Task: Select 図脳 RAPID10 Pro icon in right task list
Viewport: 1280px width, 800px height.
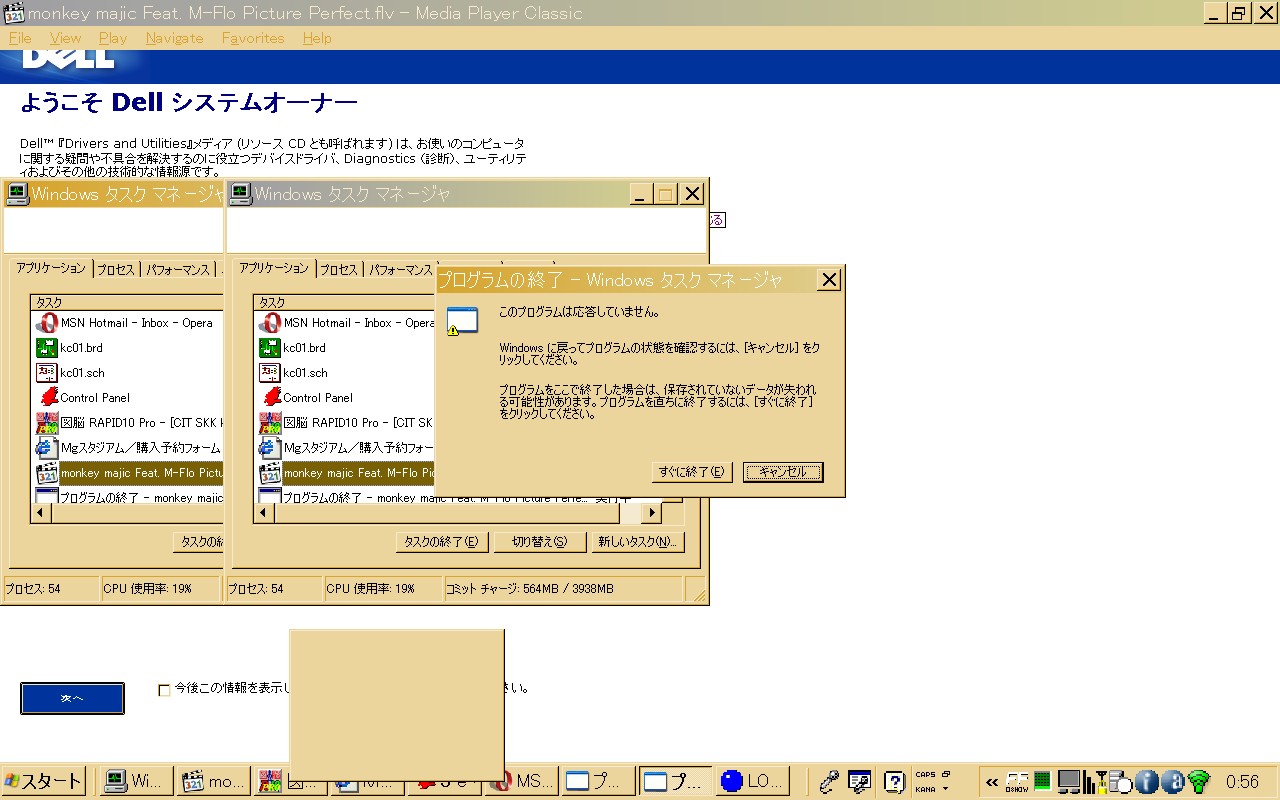Action: coord(269,423)
